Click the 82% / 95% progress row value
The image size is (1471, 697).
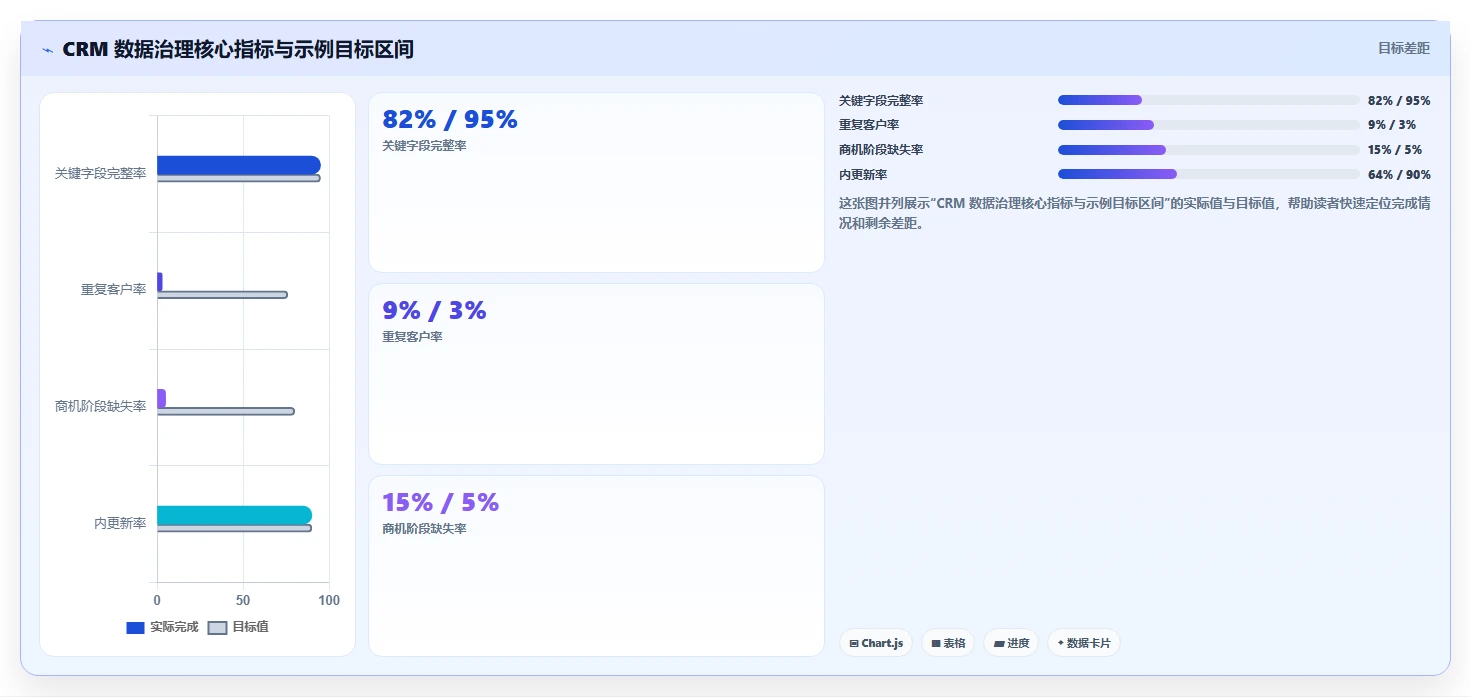(1399, 101)
